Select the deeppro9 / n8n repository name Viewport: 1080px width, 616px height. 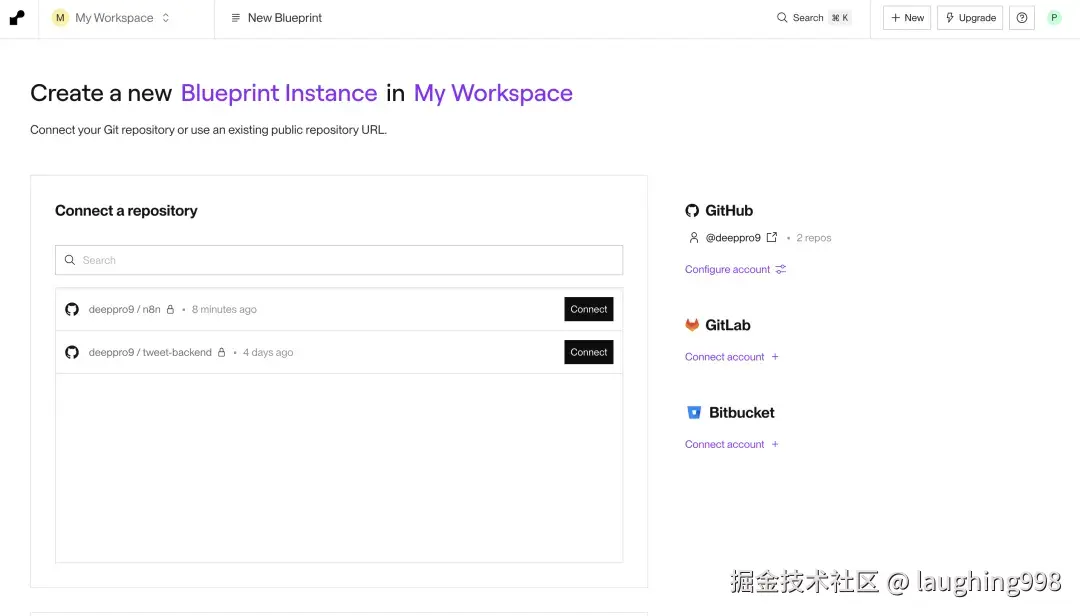point(125,309)
